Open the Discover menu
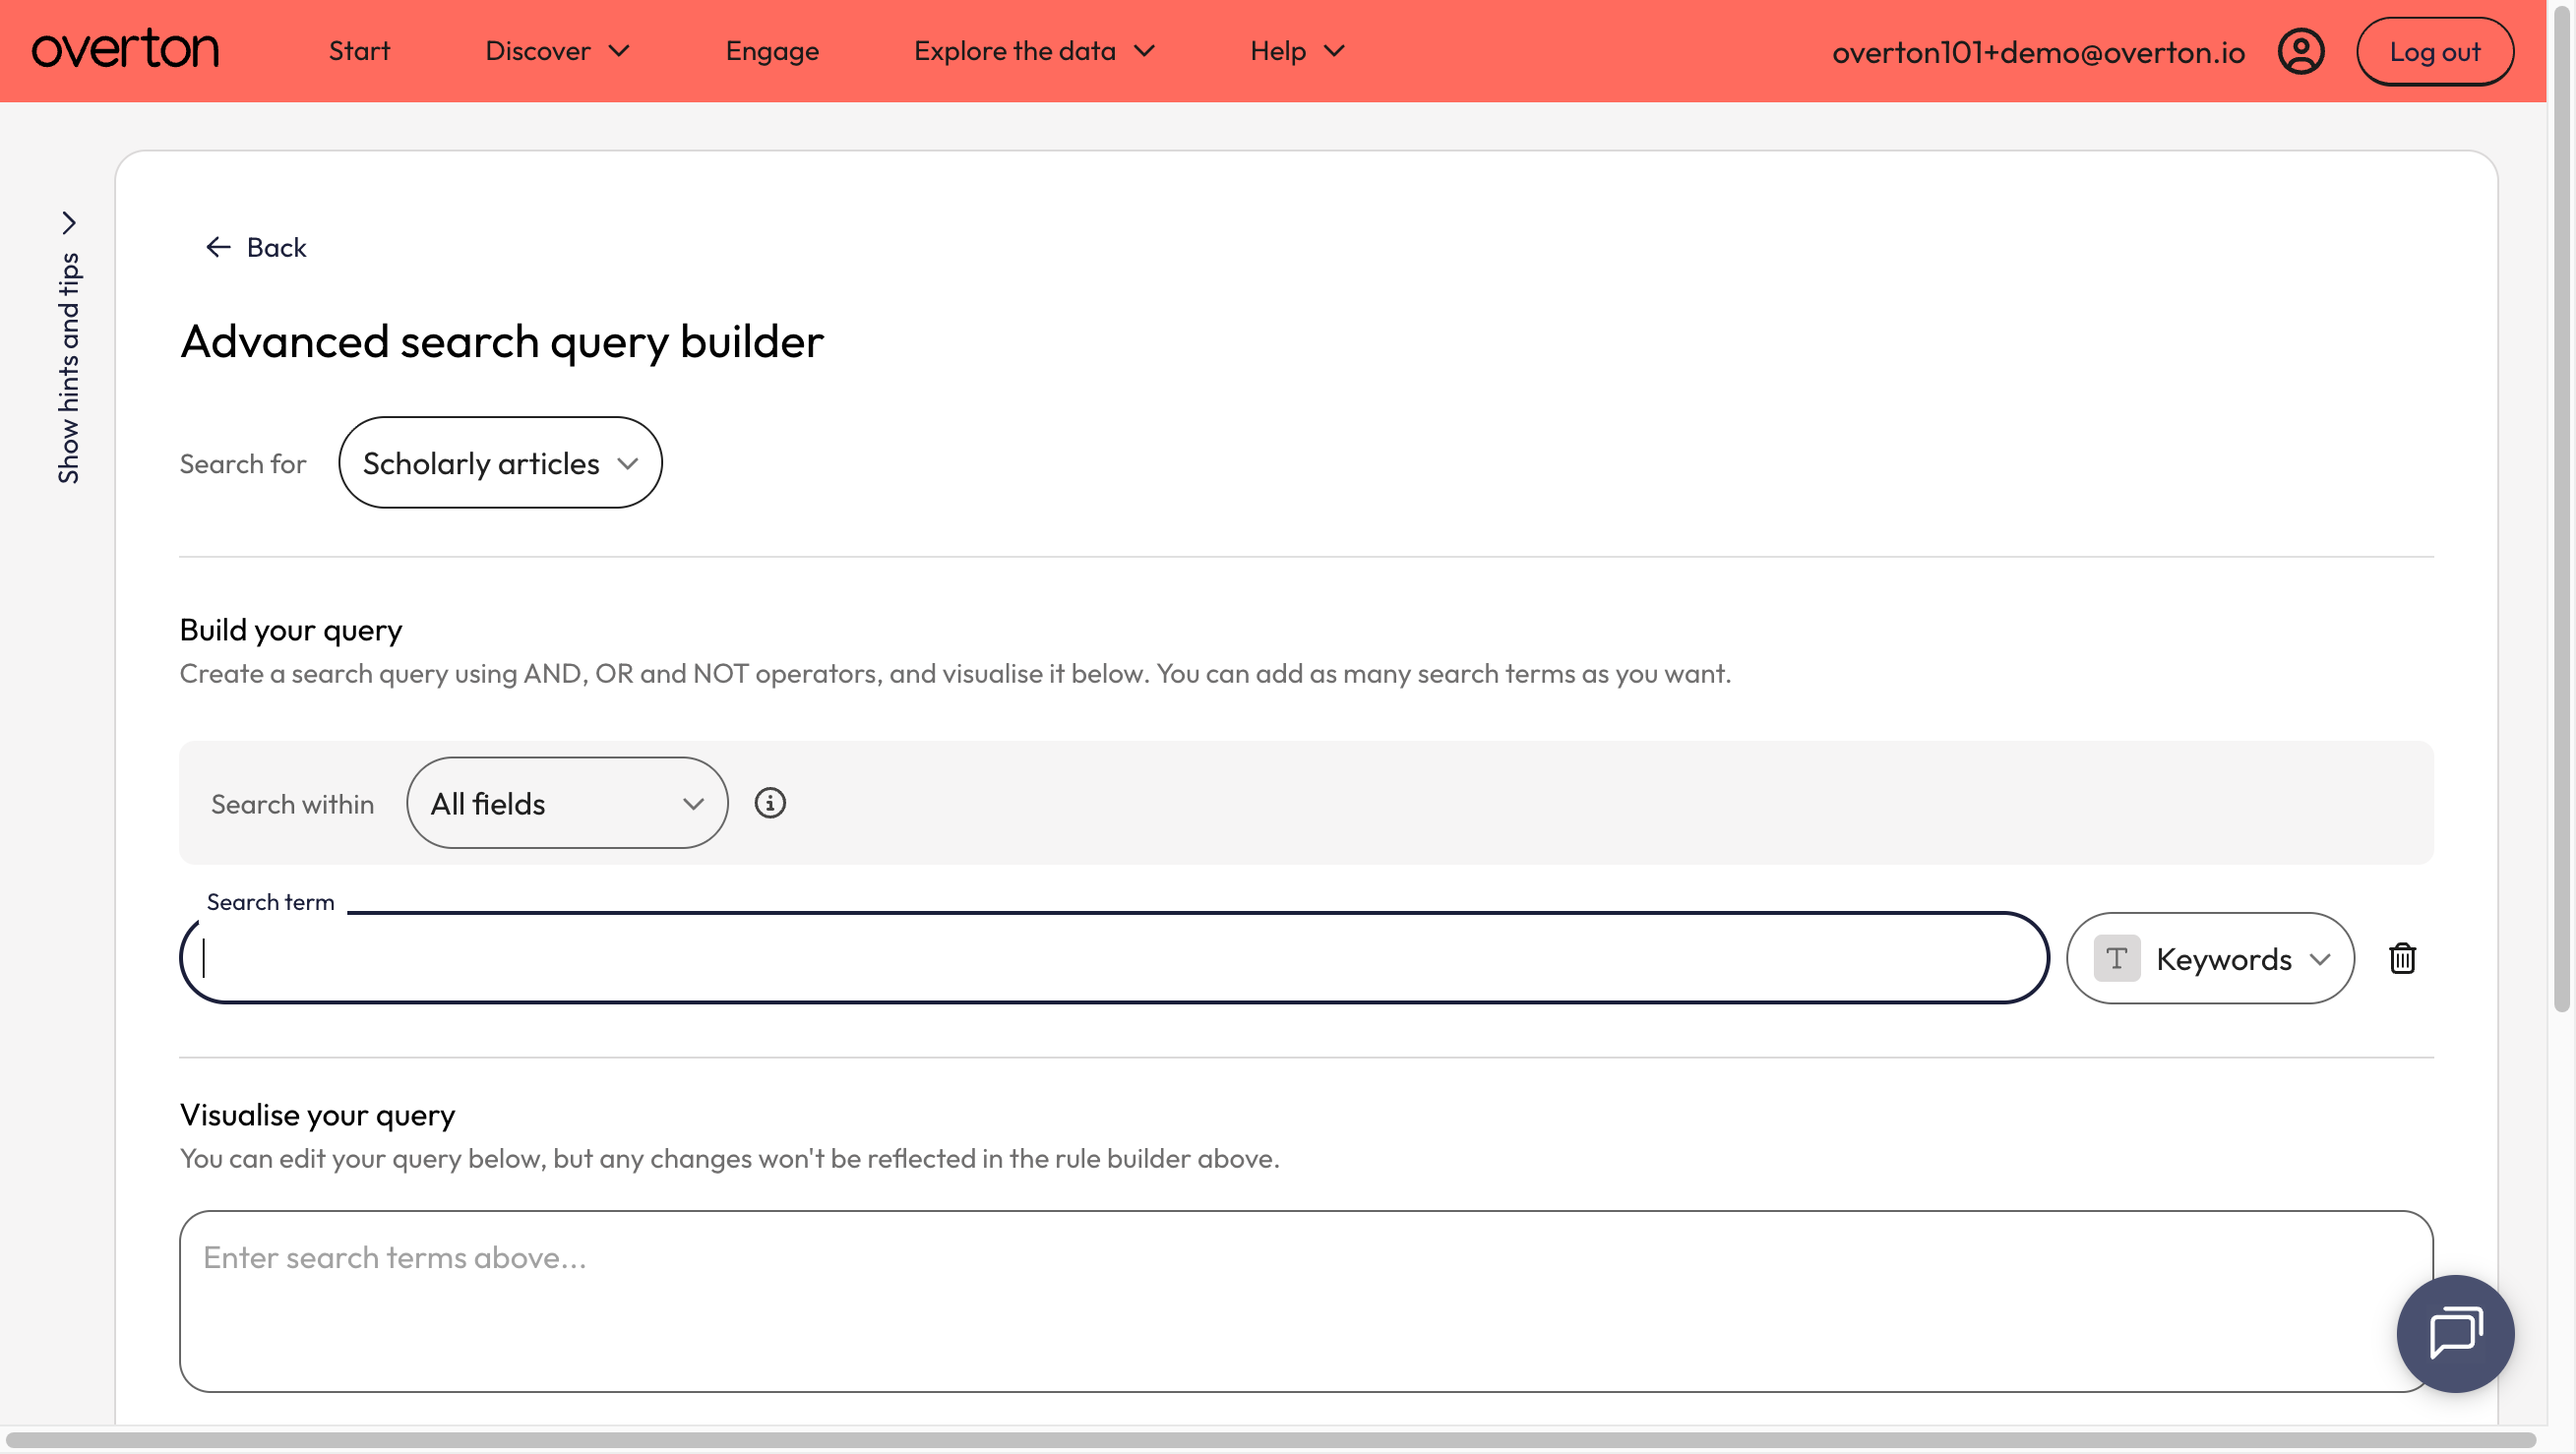The width and height of the screenshot is (2576, 1454). point(557,51)
